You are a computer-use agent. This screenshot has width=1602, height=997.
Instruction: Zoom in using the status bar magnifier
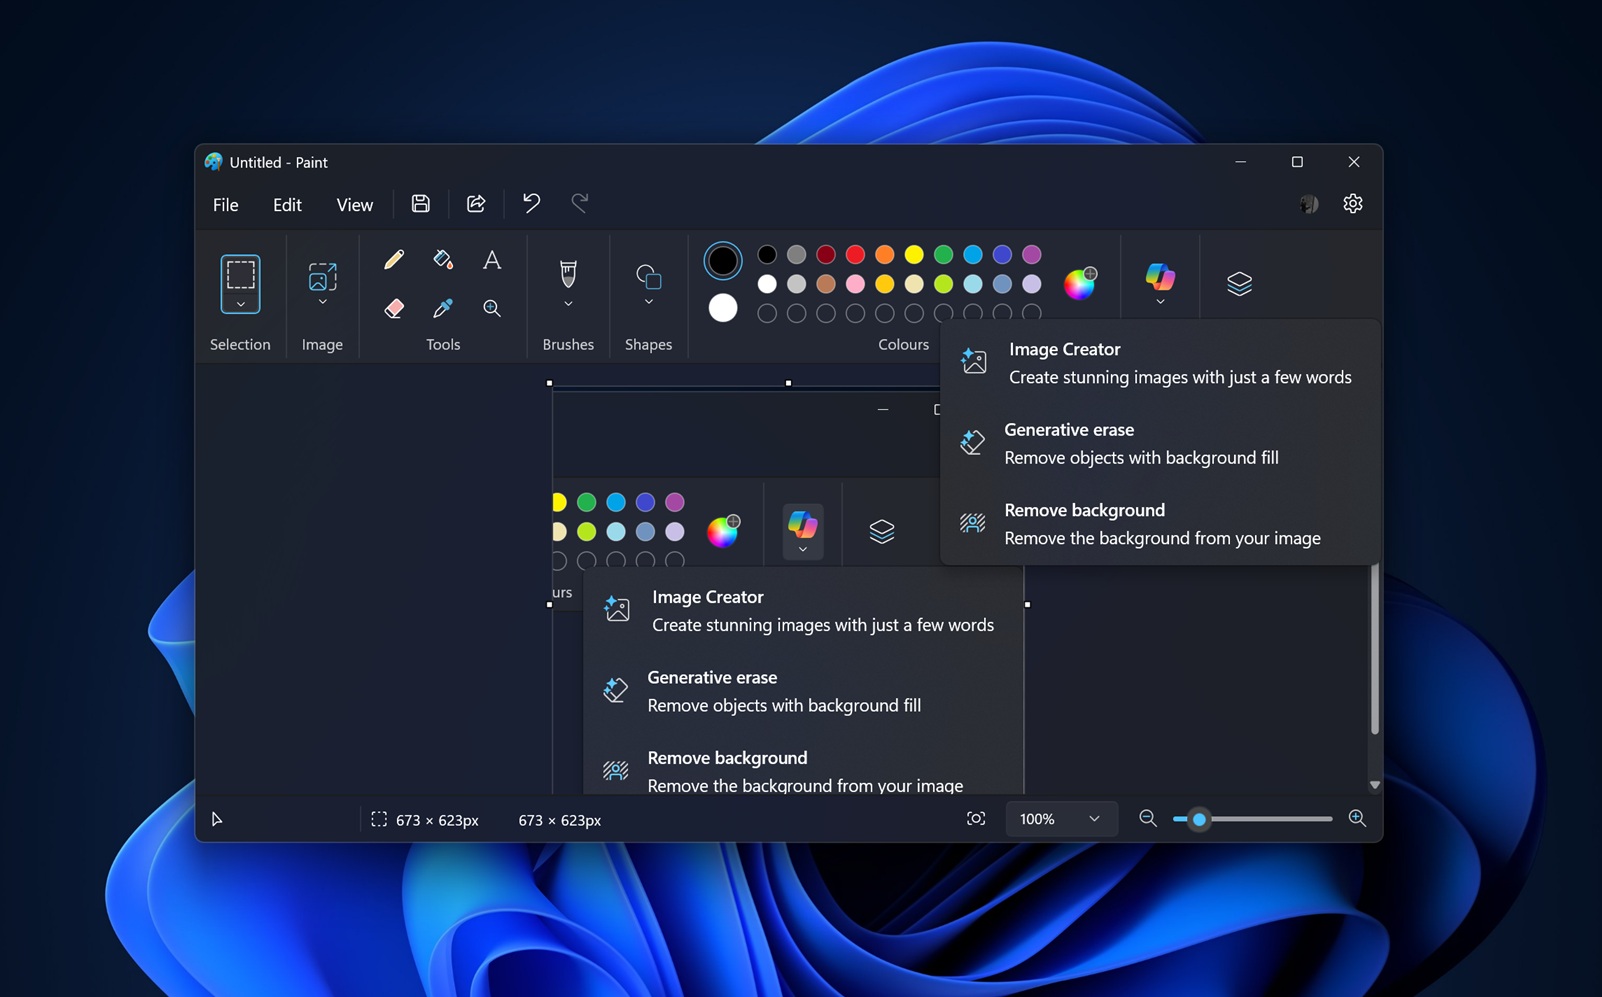pos(1358,819)
